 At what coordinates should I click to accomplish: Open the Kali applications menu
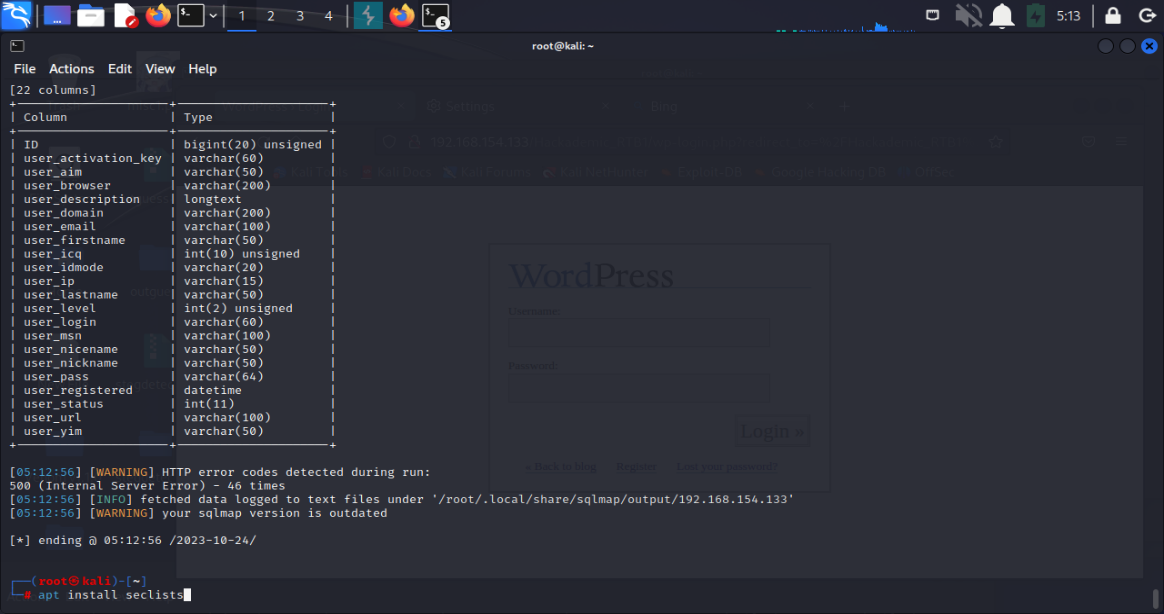16,15
